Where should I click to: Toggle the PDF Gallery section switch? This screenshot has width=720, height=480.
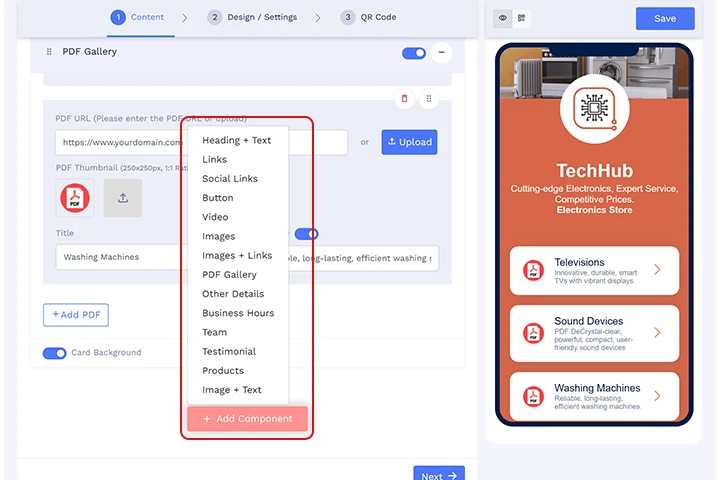(x=414, y=53)
